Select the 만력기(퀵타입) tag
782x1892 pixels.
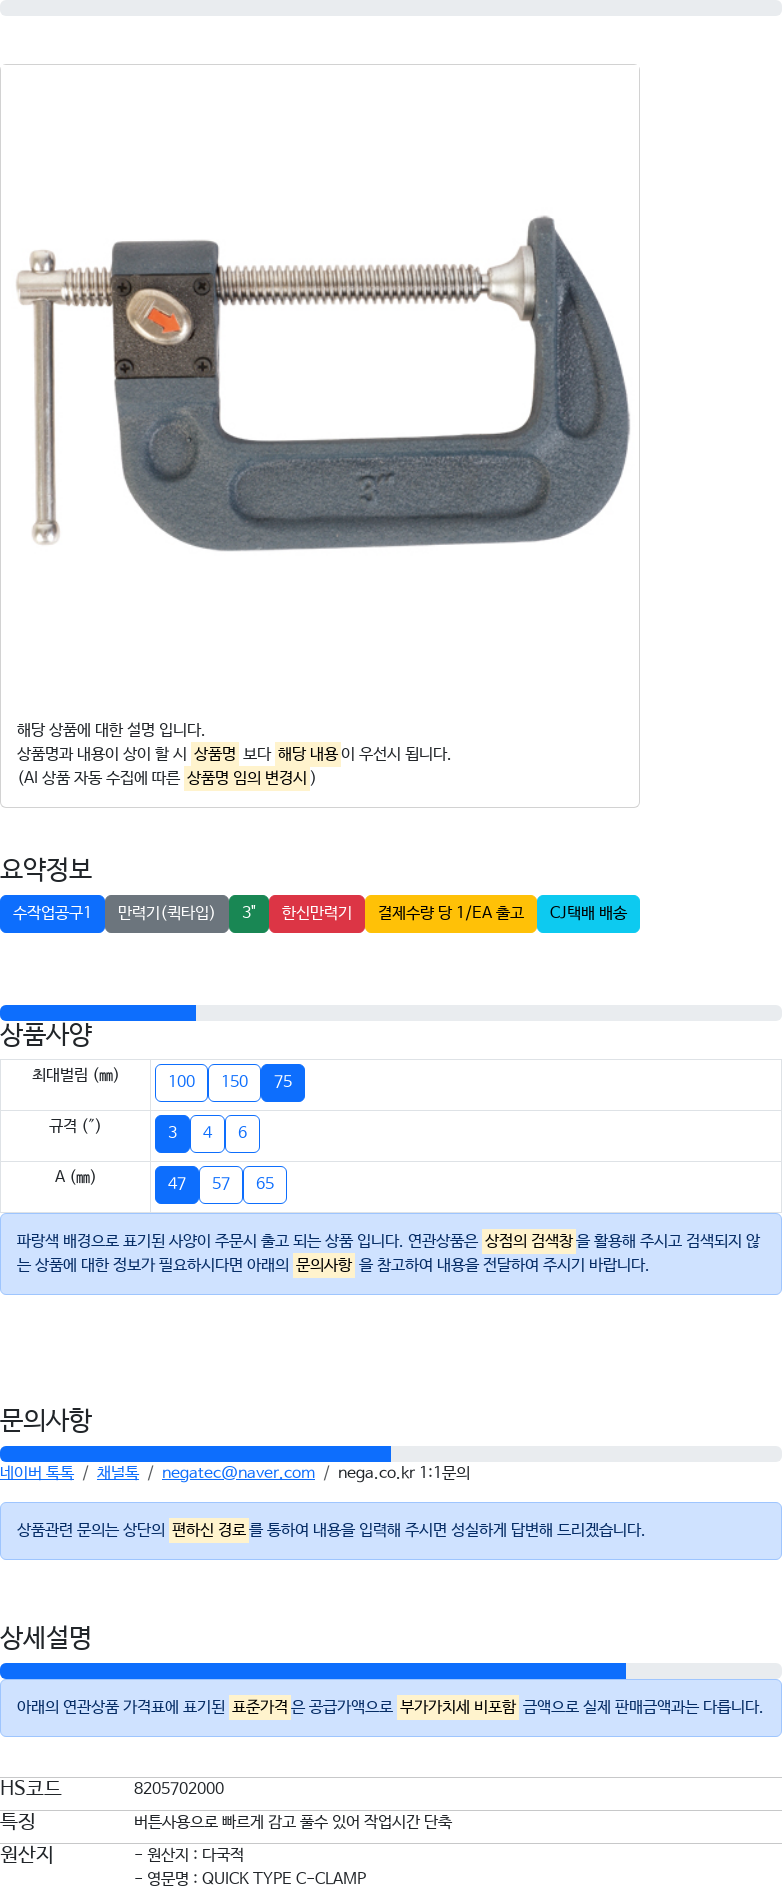point(166,913)
